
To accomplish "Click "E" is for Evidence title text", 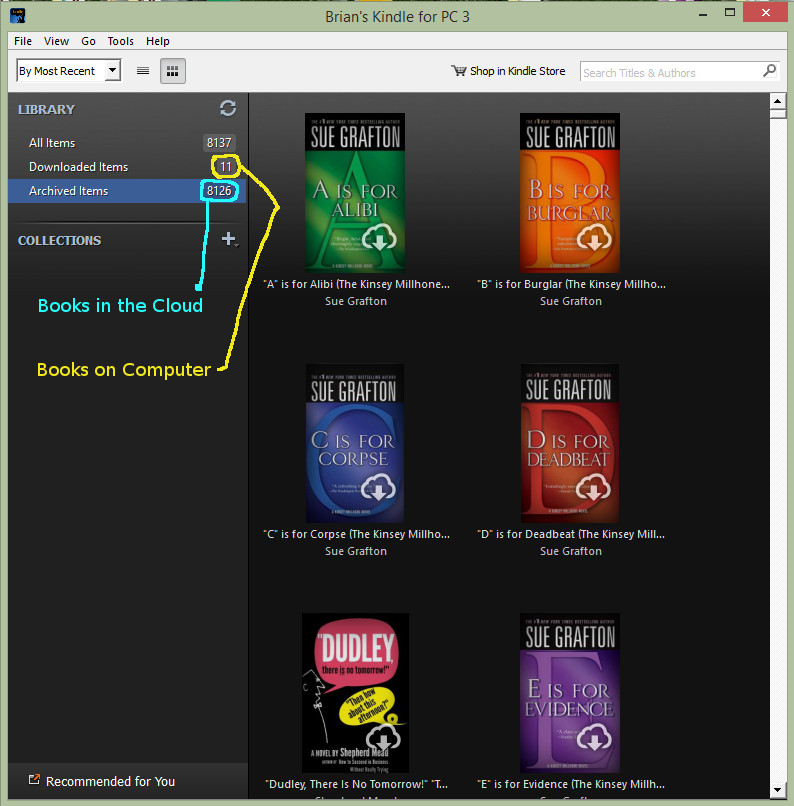I will (x=571, y=784).
